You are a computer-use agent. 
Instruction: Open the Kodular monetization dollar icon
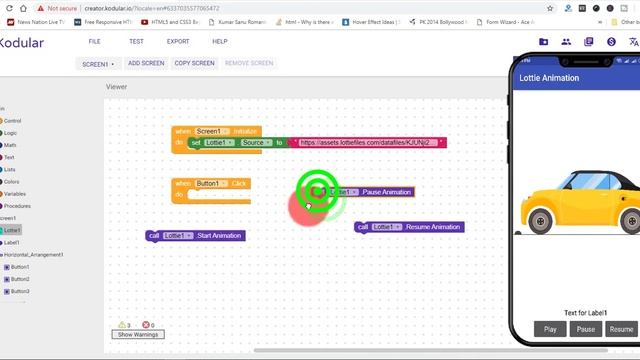pyautogui.click(x=611, y=42)
